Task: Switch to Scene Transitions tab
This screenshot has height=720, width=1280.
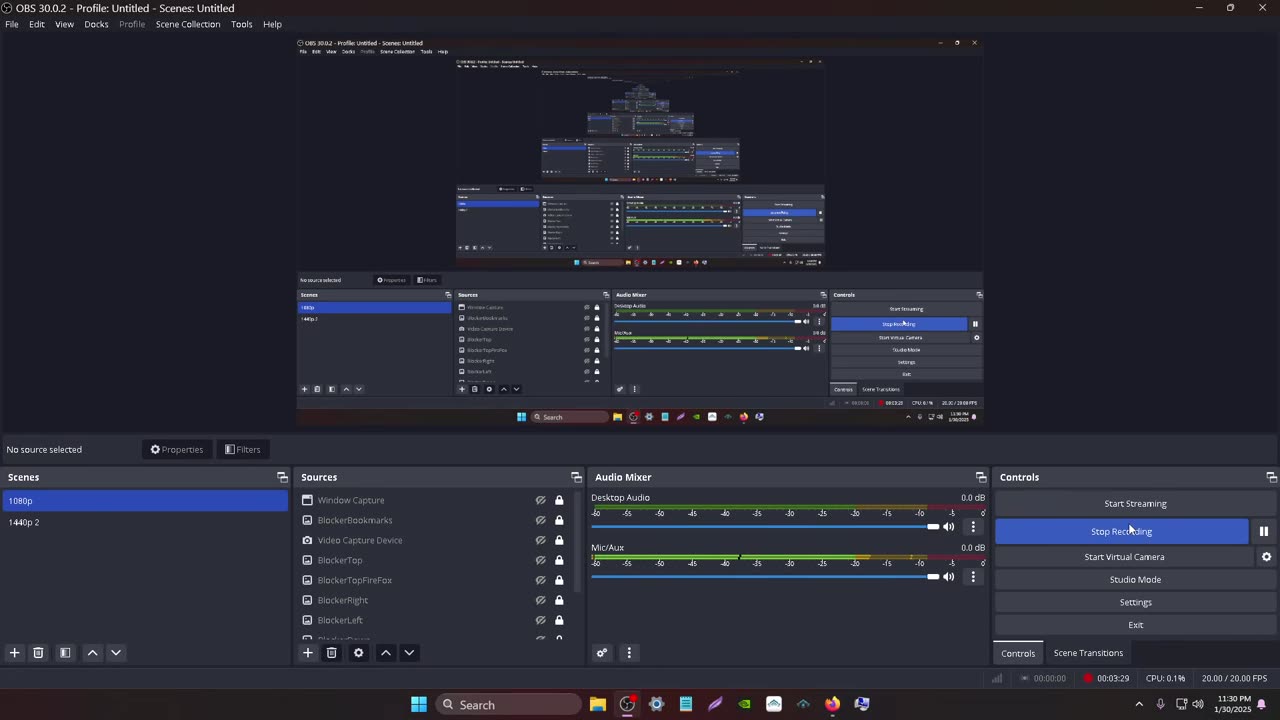Action: (1088, 653)
